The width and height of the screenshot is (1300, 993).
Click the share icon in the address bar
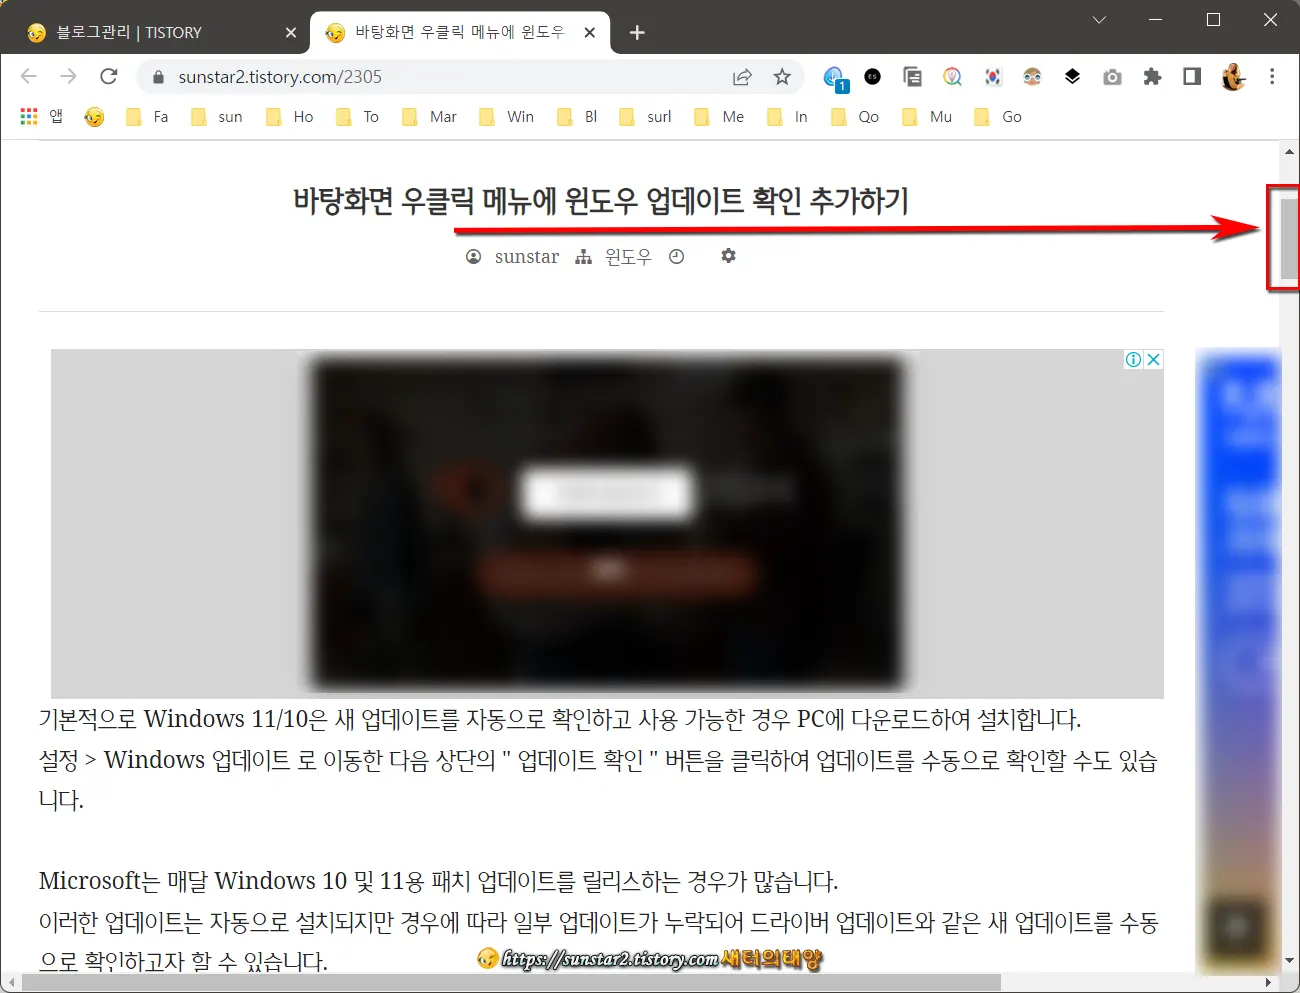tap(742, 76)
